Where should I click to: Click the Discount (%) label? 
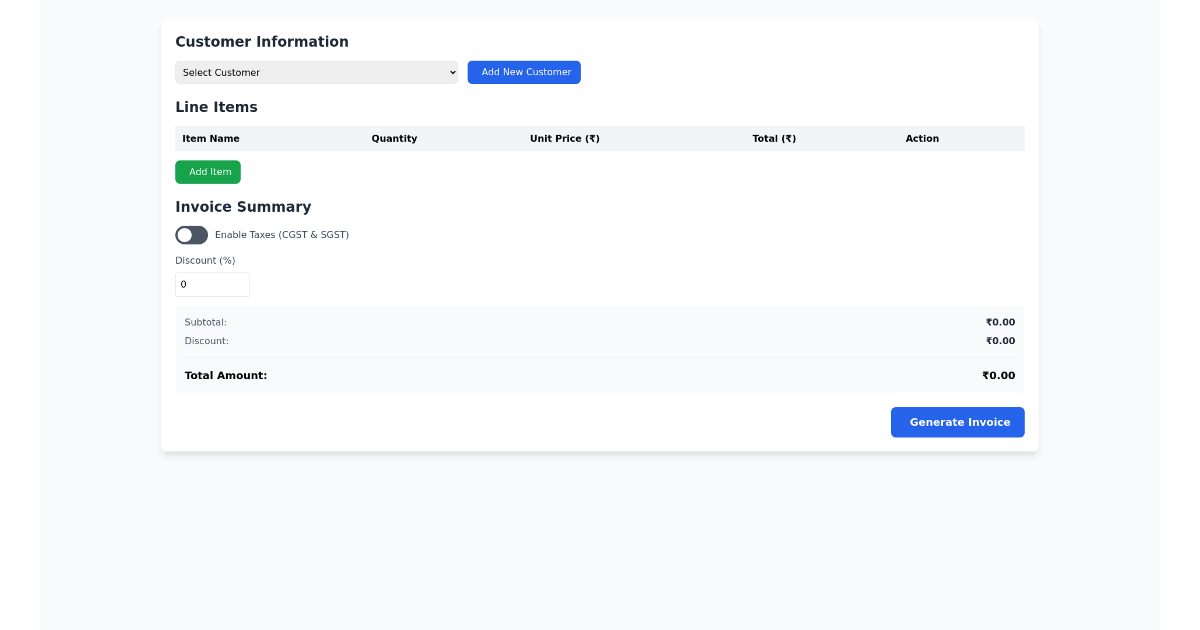click(x=205, y=260)
